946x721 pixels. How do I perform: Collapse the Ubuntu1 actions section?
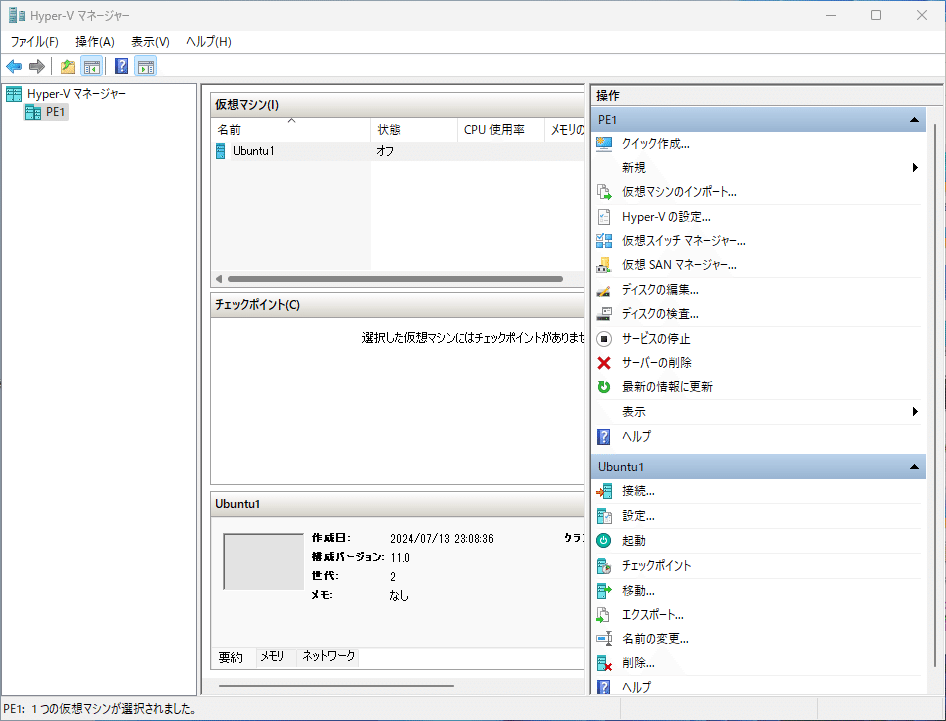[914, 466]
